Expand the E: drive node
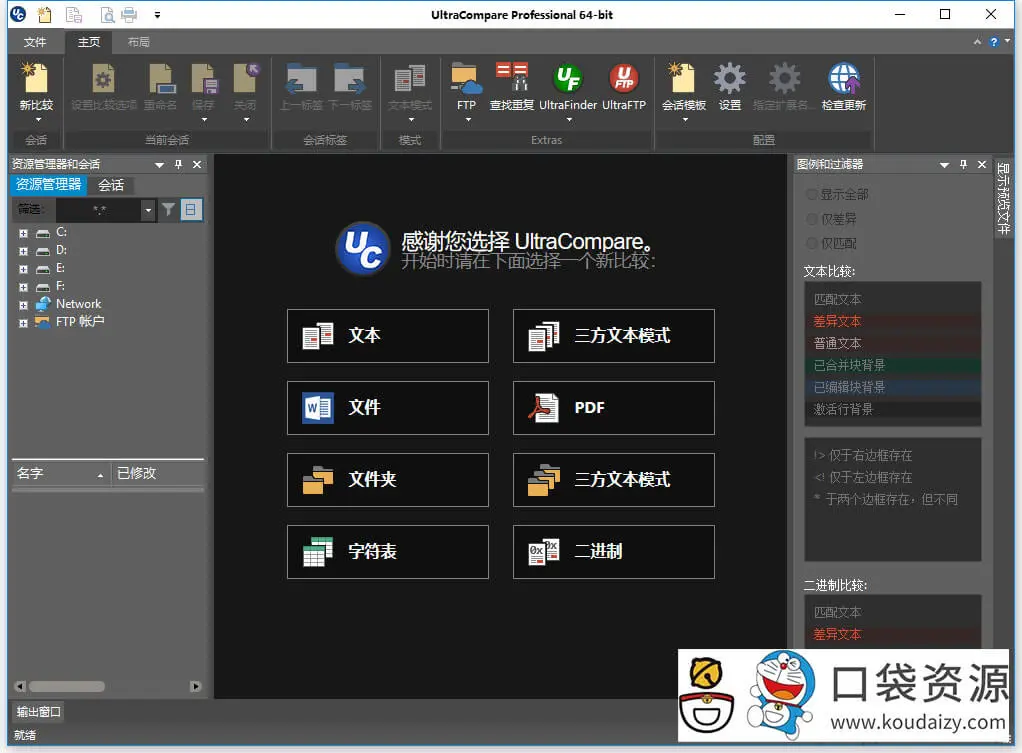Viewport: 1022px width, 753px height. (x=23, y=269)
